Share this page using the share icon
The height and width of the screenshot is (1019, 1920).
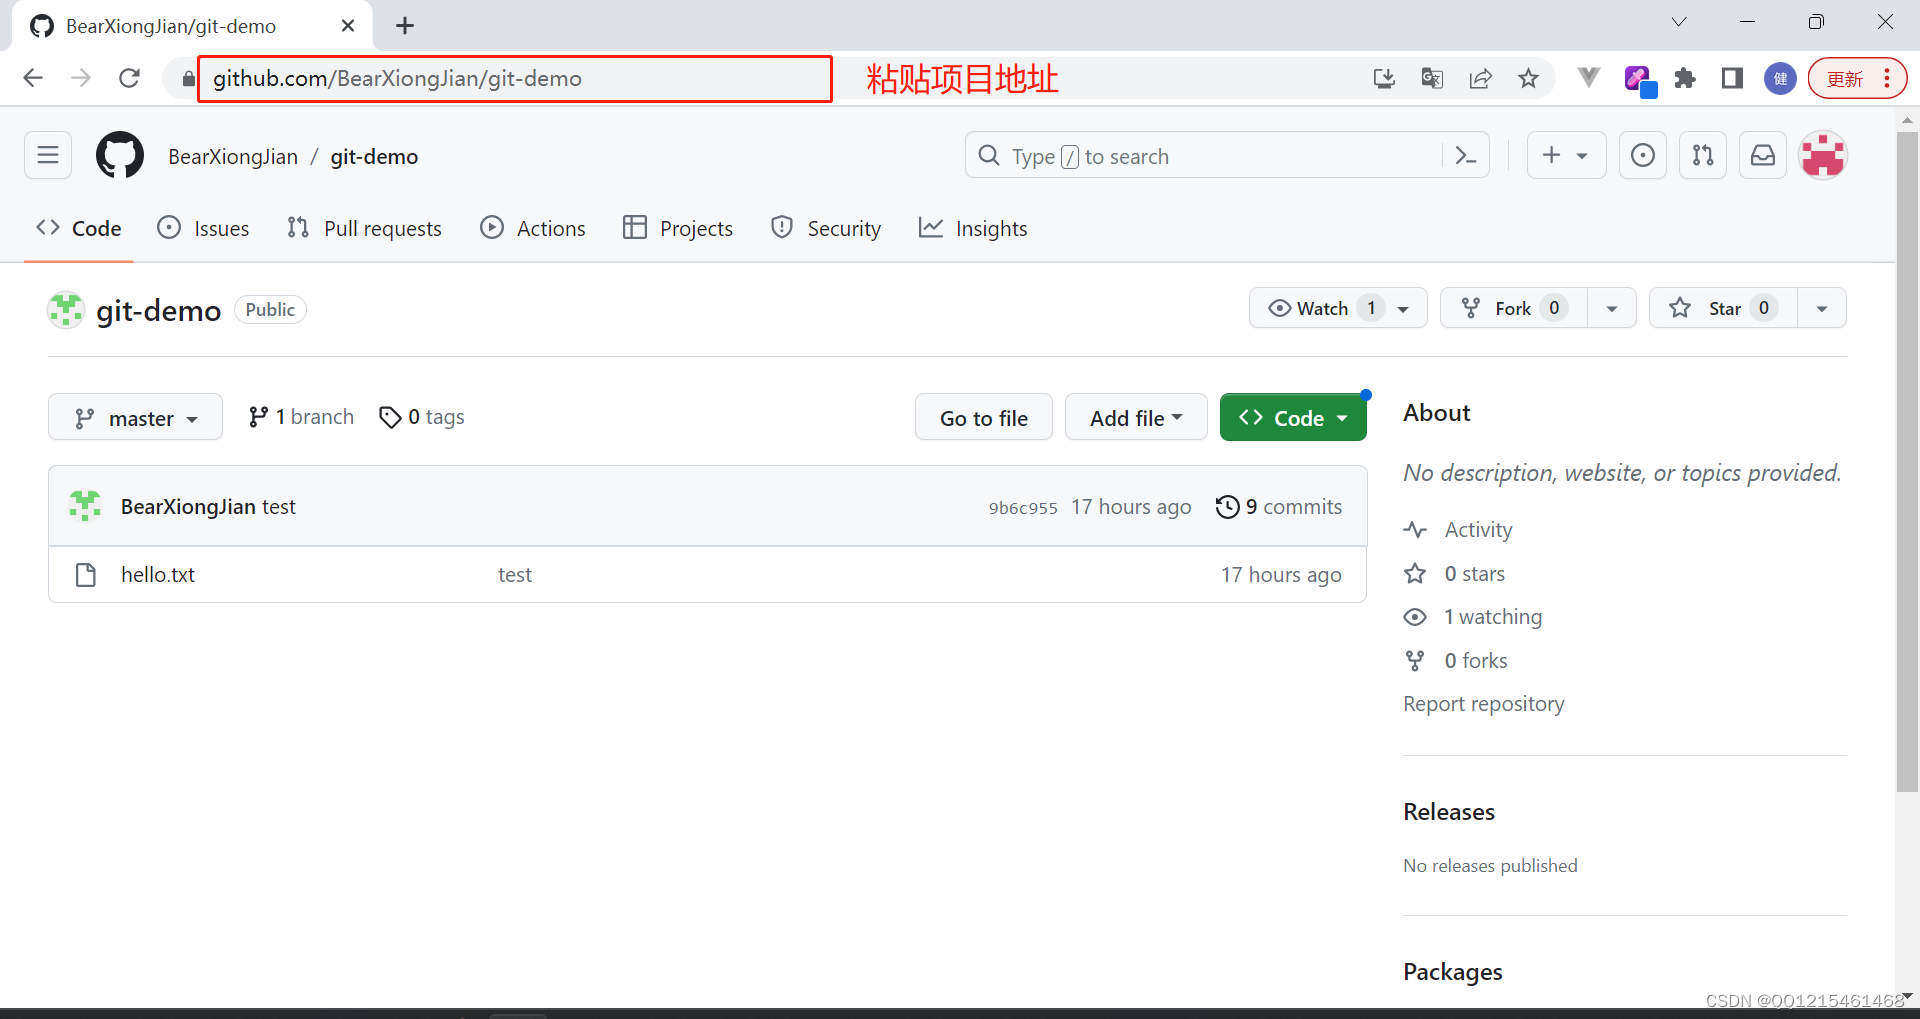pyautogui.click(x=1480, y=78)
